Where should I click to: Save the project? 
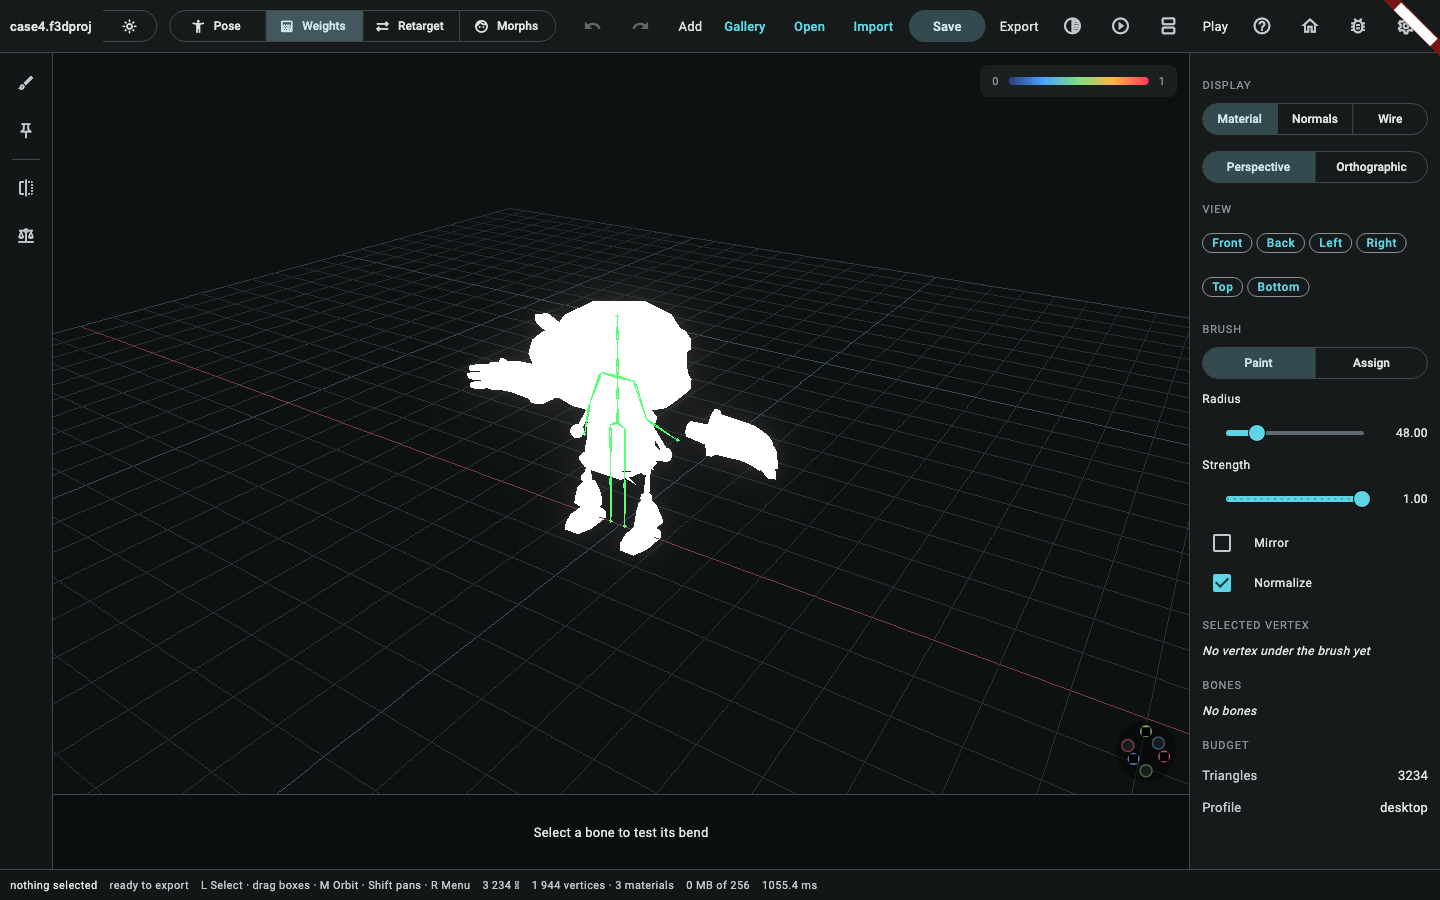(947, 26)
